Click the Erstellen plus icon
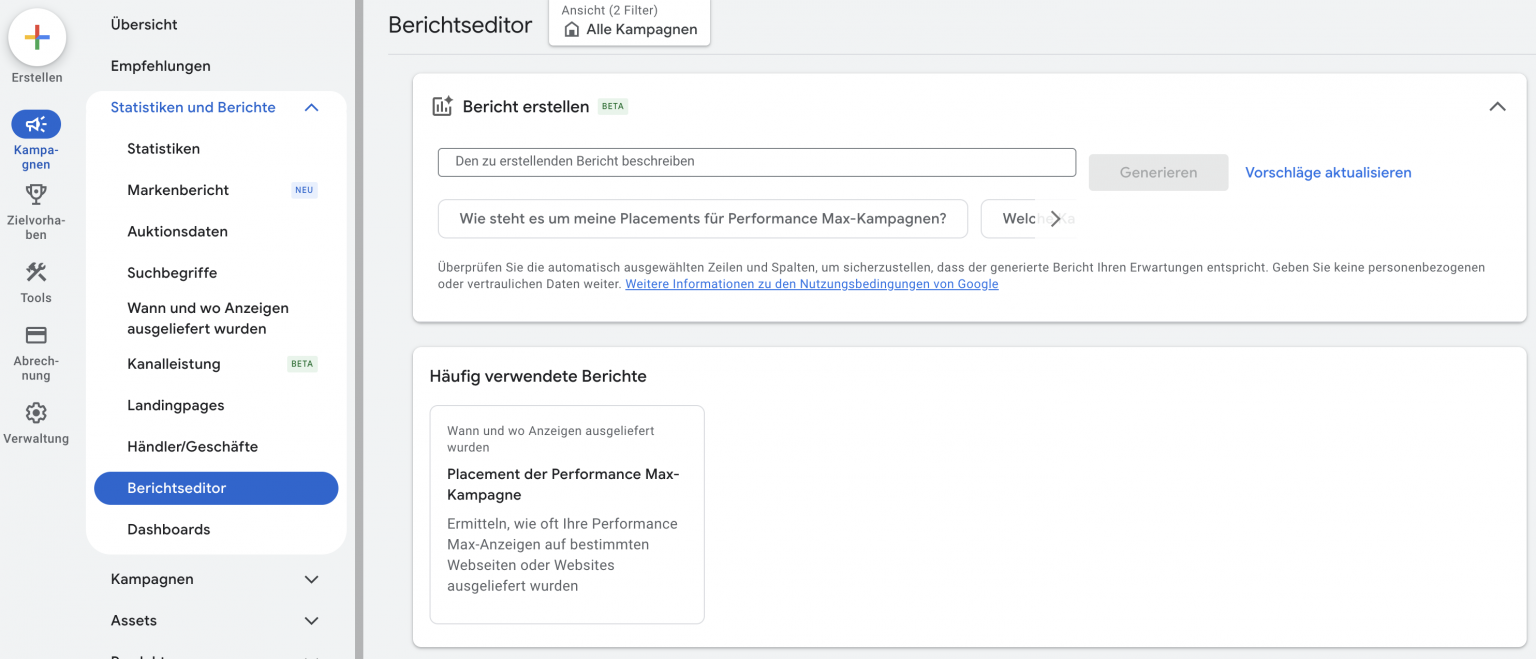 coord(36,37)
